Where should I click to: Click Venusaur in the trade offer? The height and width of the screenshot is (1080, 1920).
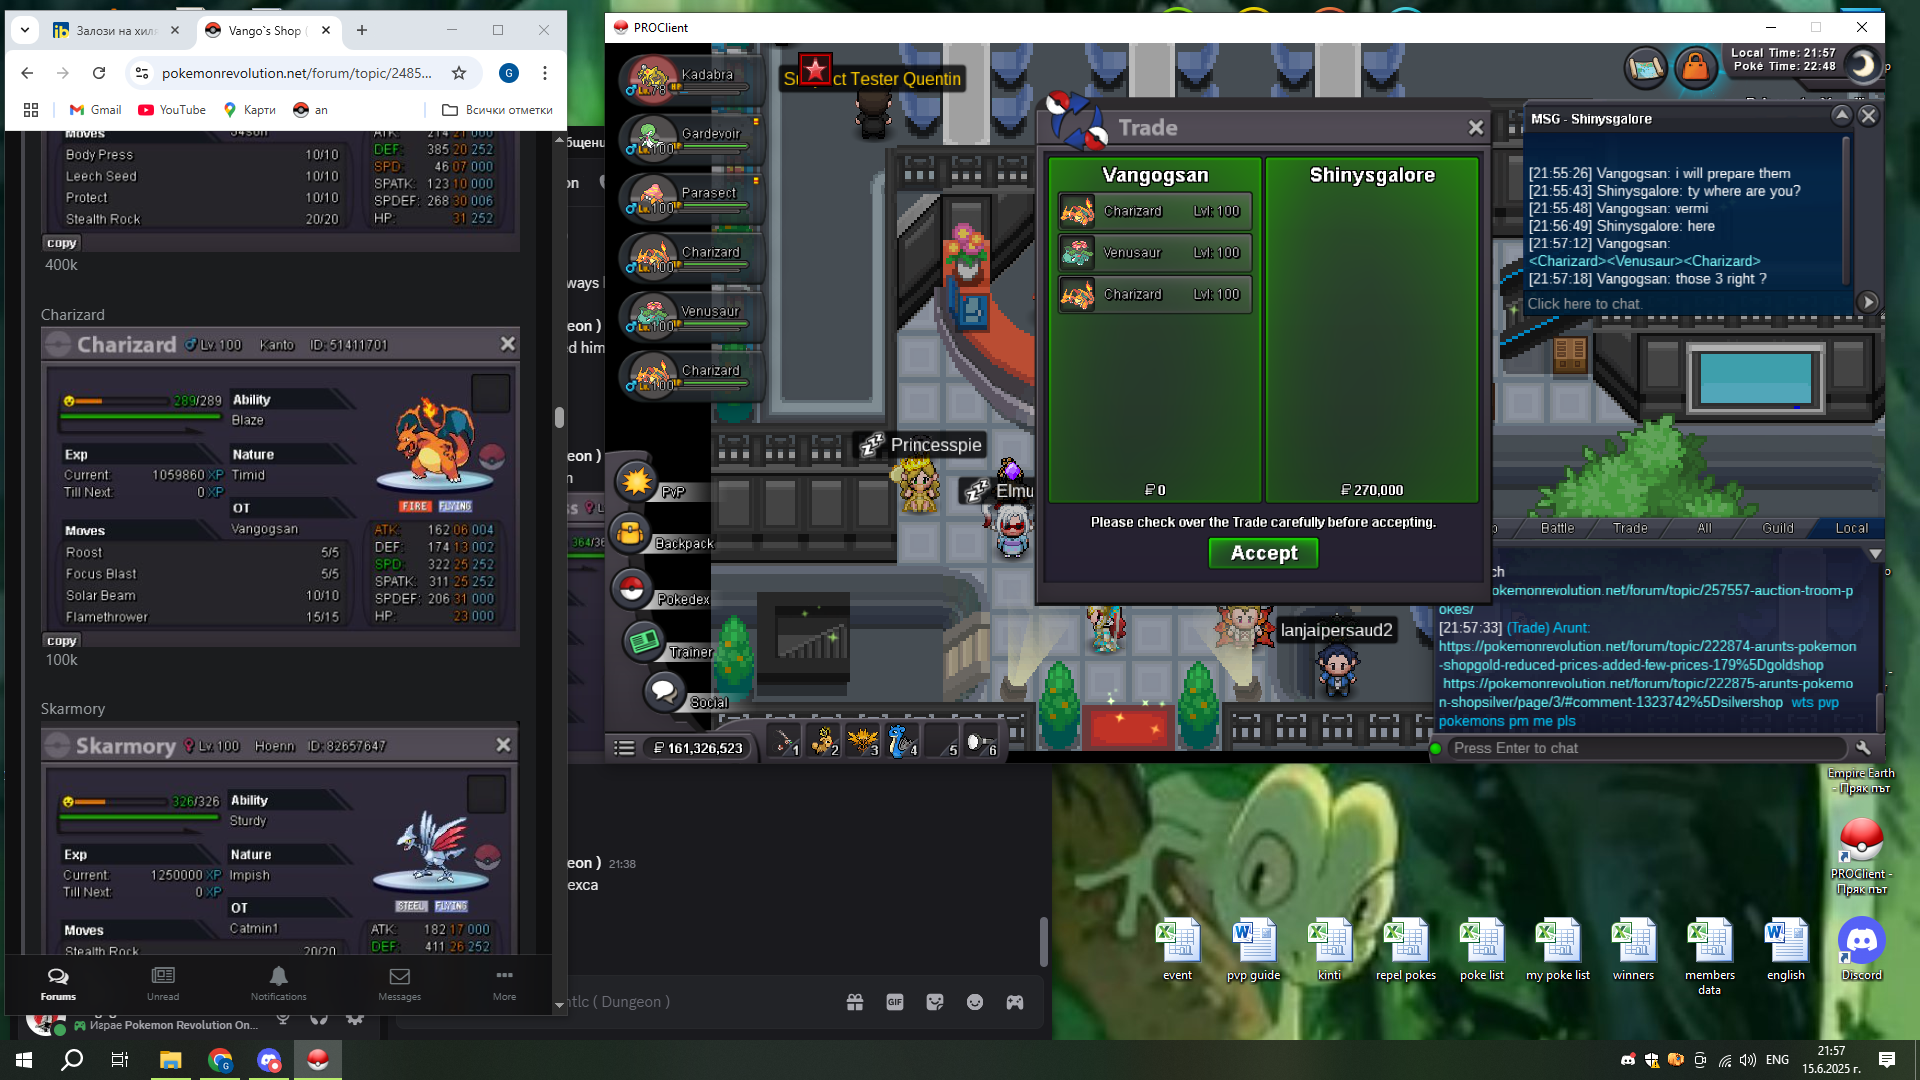coord(1155,253)
